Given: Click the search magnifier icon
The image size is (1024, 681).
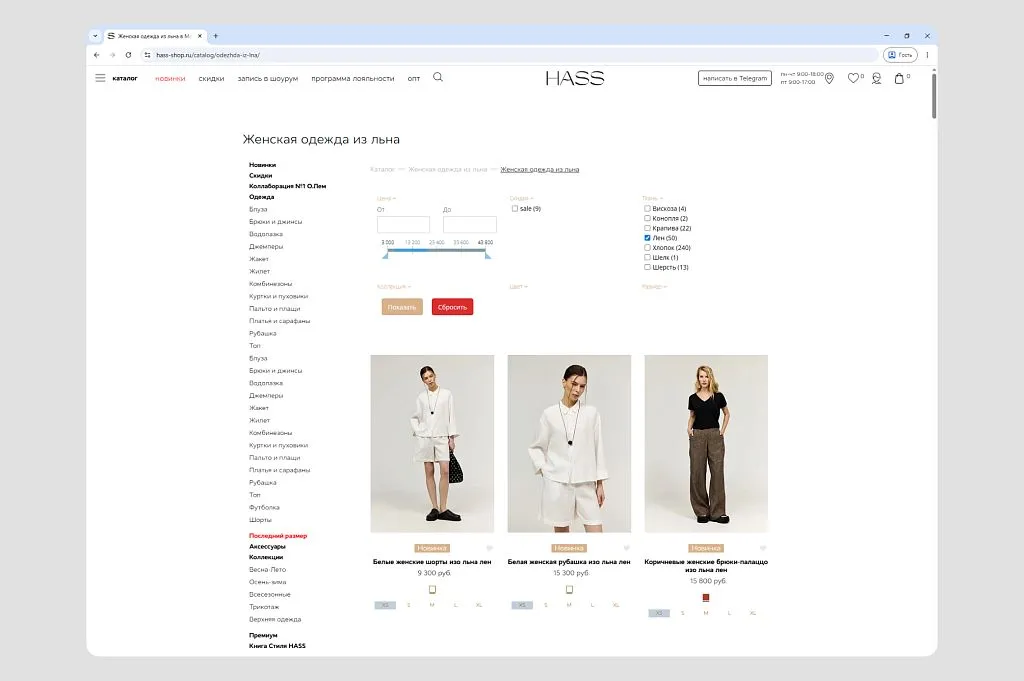Looking at the screenshot, I should [438, 77].
